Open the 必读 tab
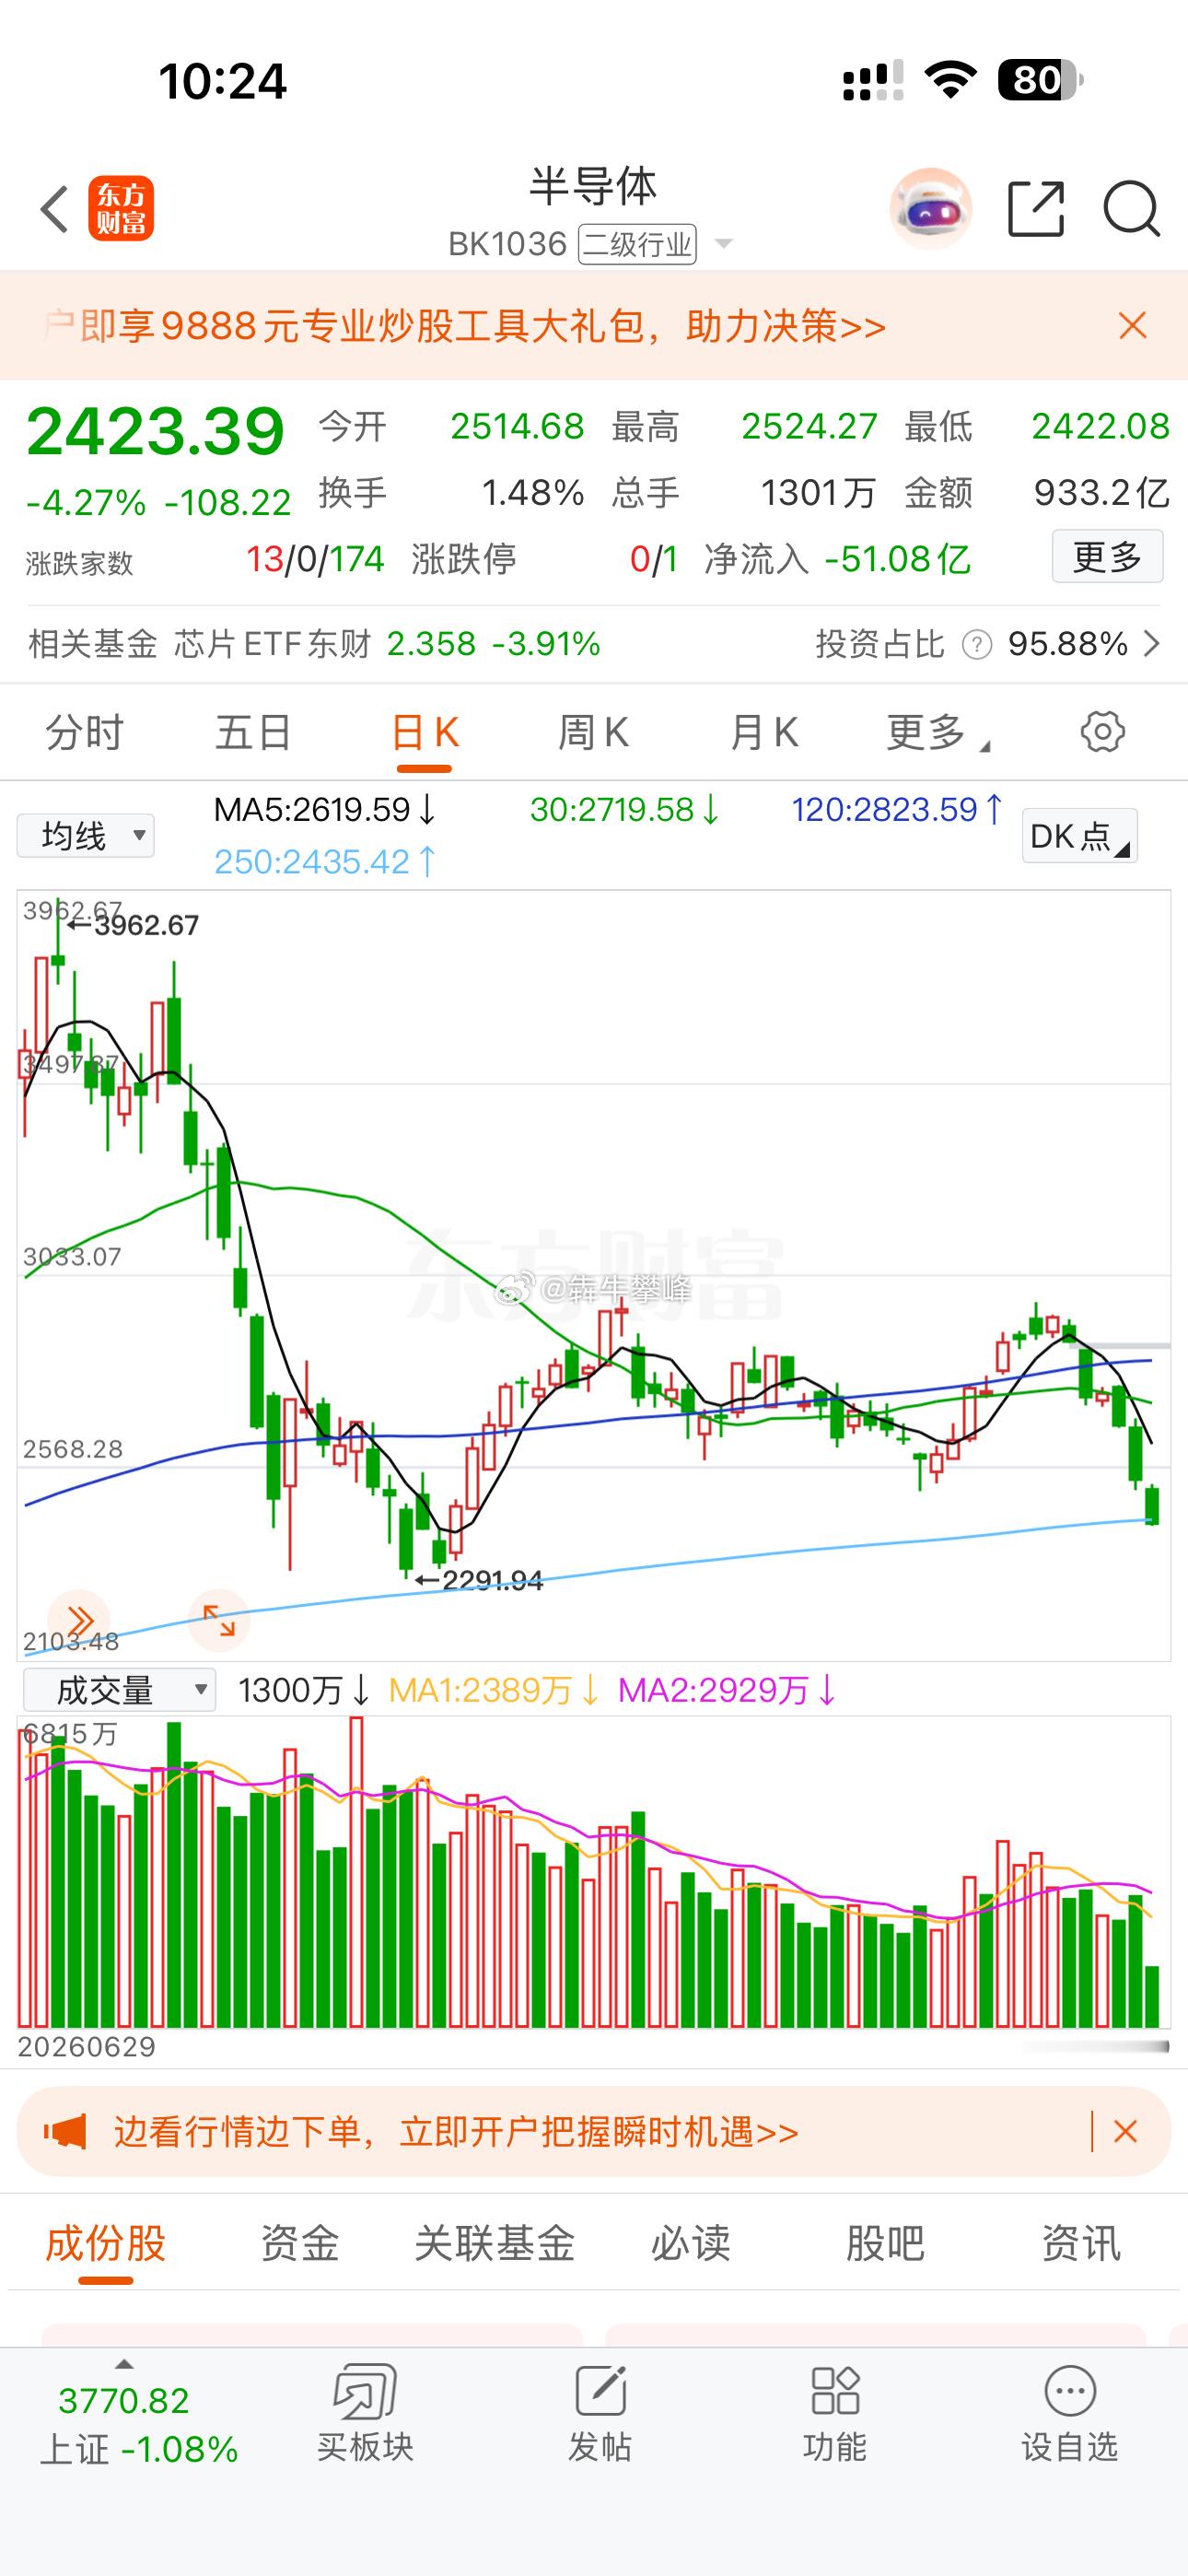The height and width of the screenshot is (2576, 1188). [x=690, y=2243]
